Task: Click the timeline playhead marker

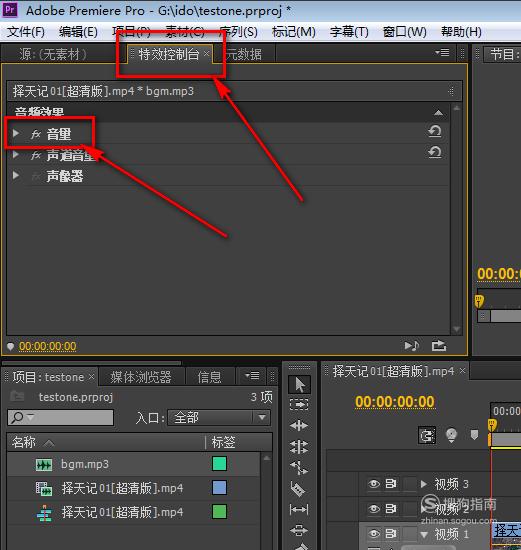Action: pos(492,425)
